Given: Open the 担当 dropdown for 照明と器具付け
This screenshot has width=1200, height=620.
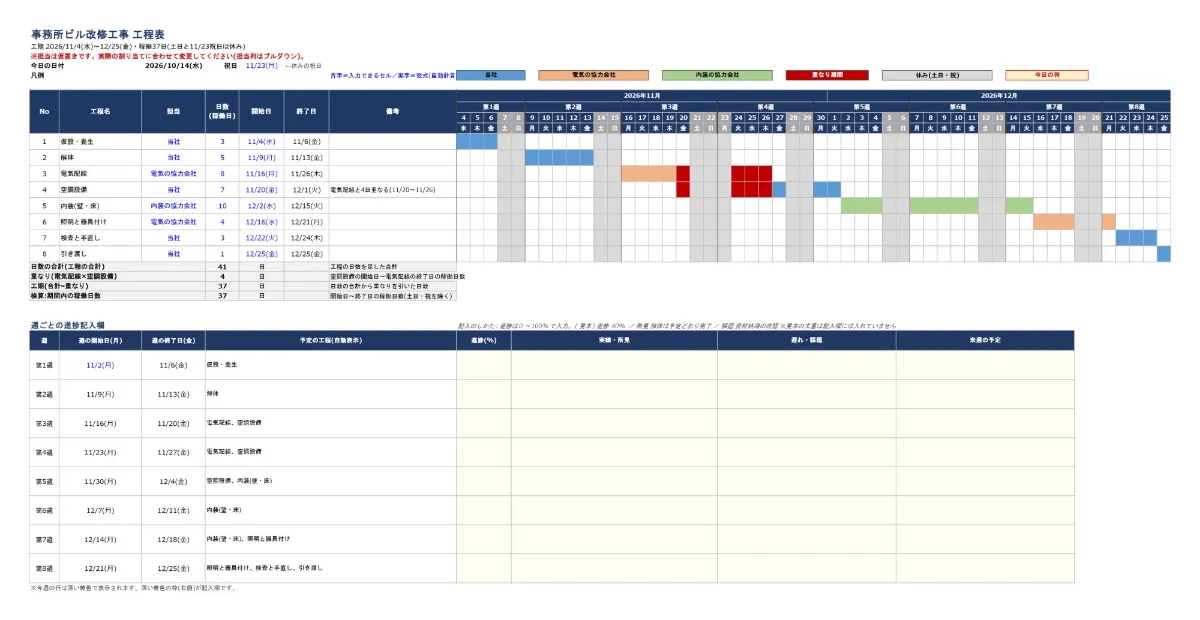Looking at the screenshot, I should [174, 221].
